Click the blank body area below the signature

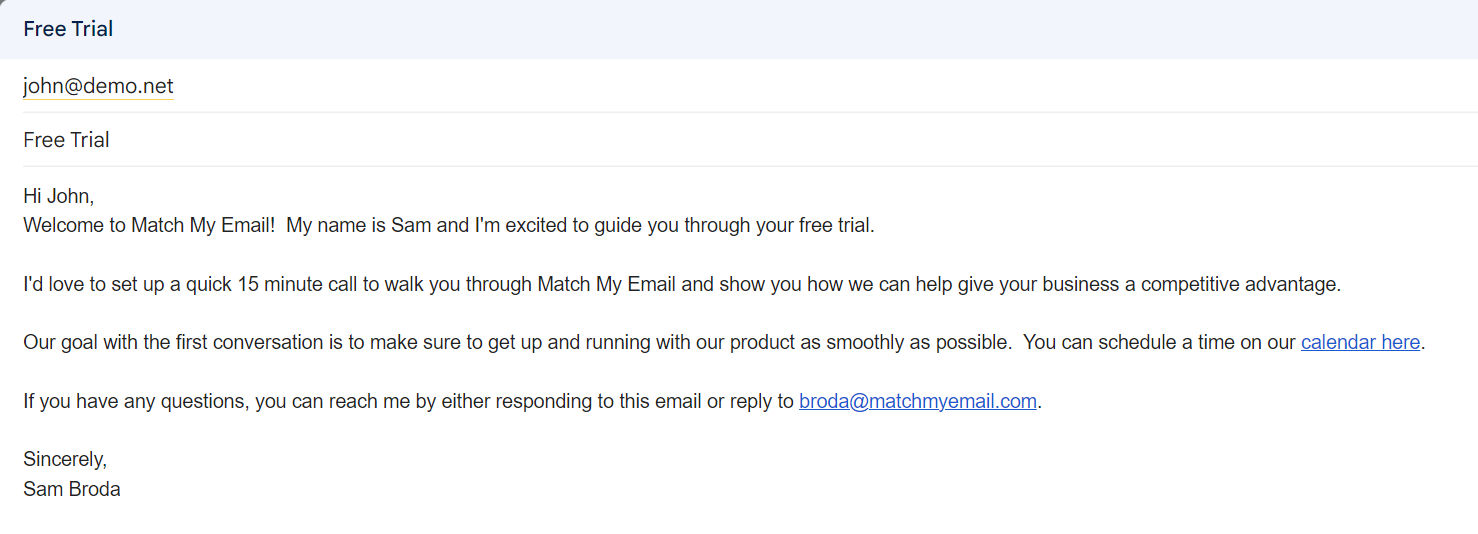pyautogui.click(x=700, y=518)
